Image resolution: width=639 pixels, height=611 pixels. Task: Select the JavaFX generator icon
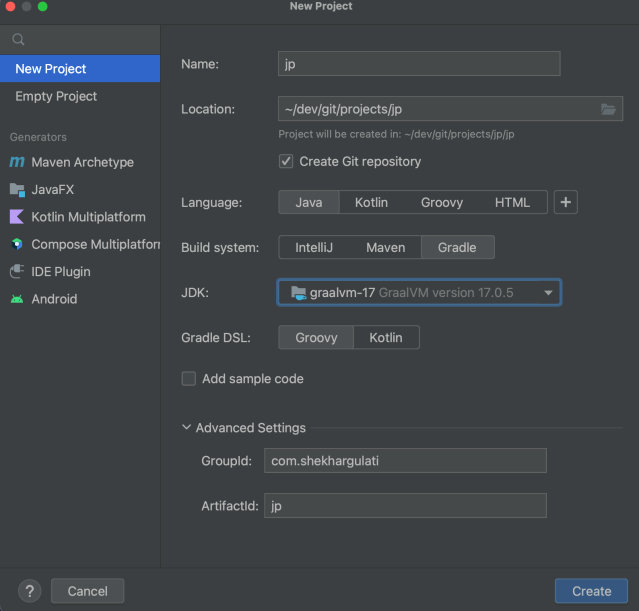[x=17, y=190]
